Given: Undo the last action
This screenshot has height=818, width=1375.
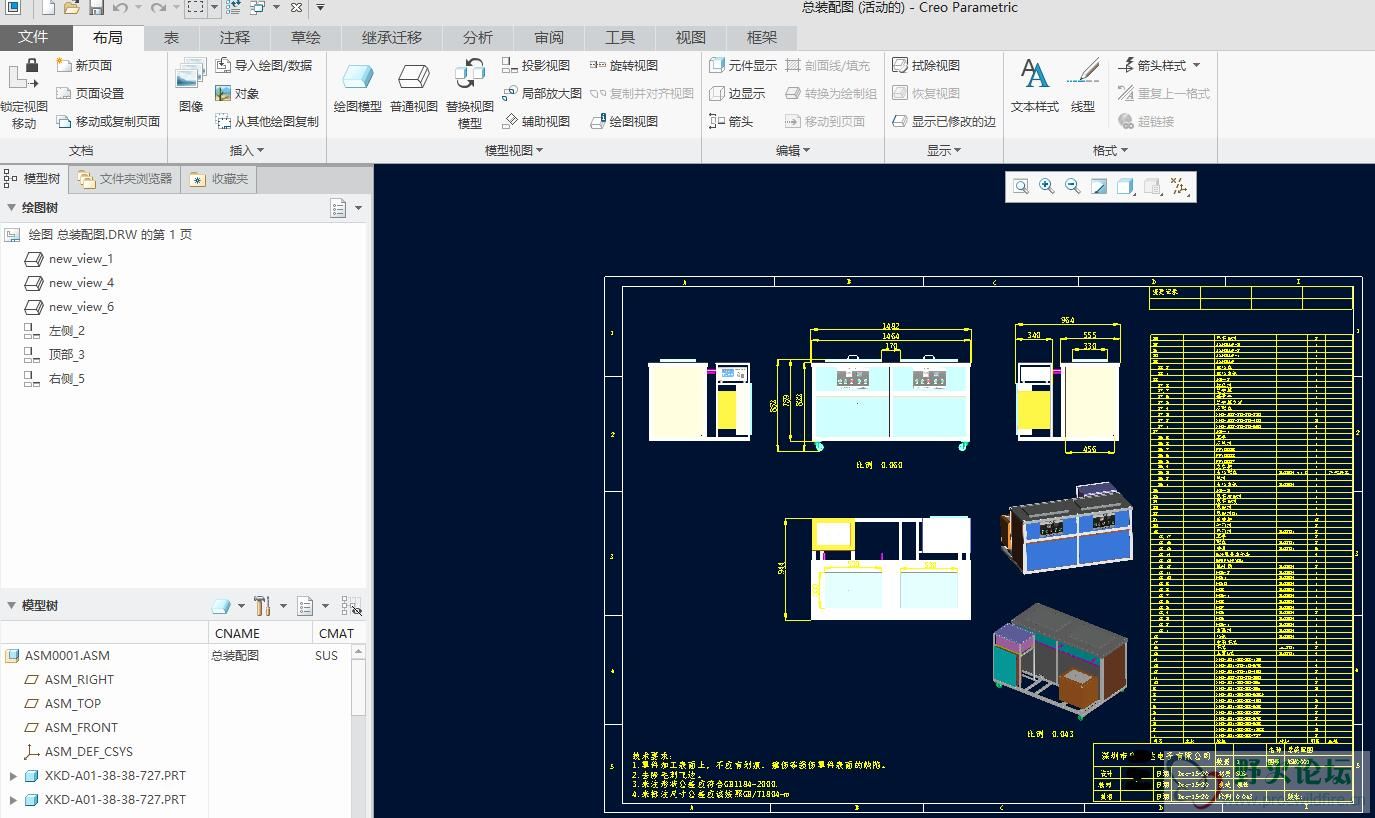Looking at the screenshot, I should tap(120, 8).
